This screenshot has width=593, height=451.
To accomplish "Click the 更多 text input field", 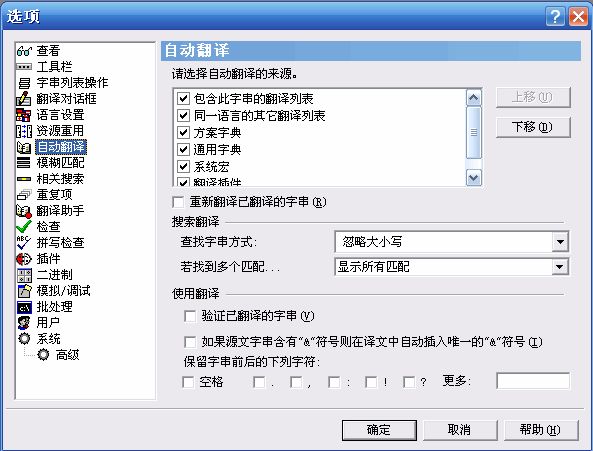I will [x=533, y=381].
